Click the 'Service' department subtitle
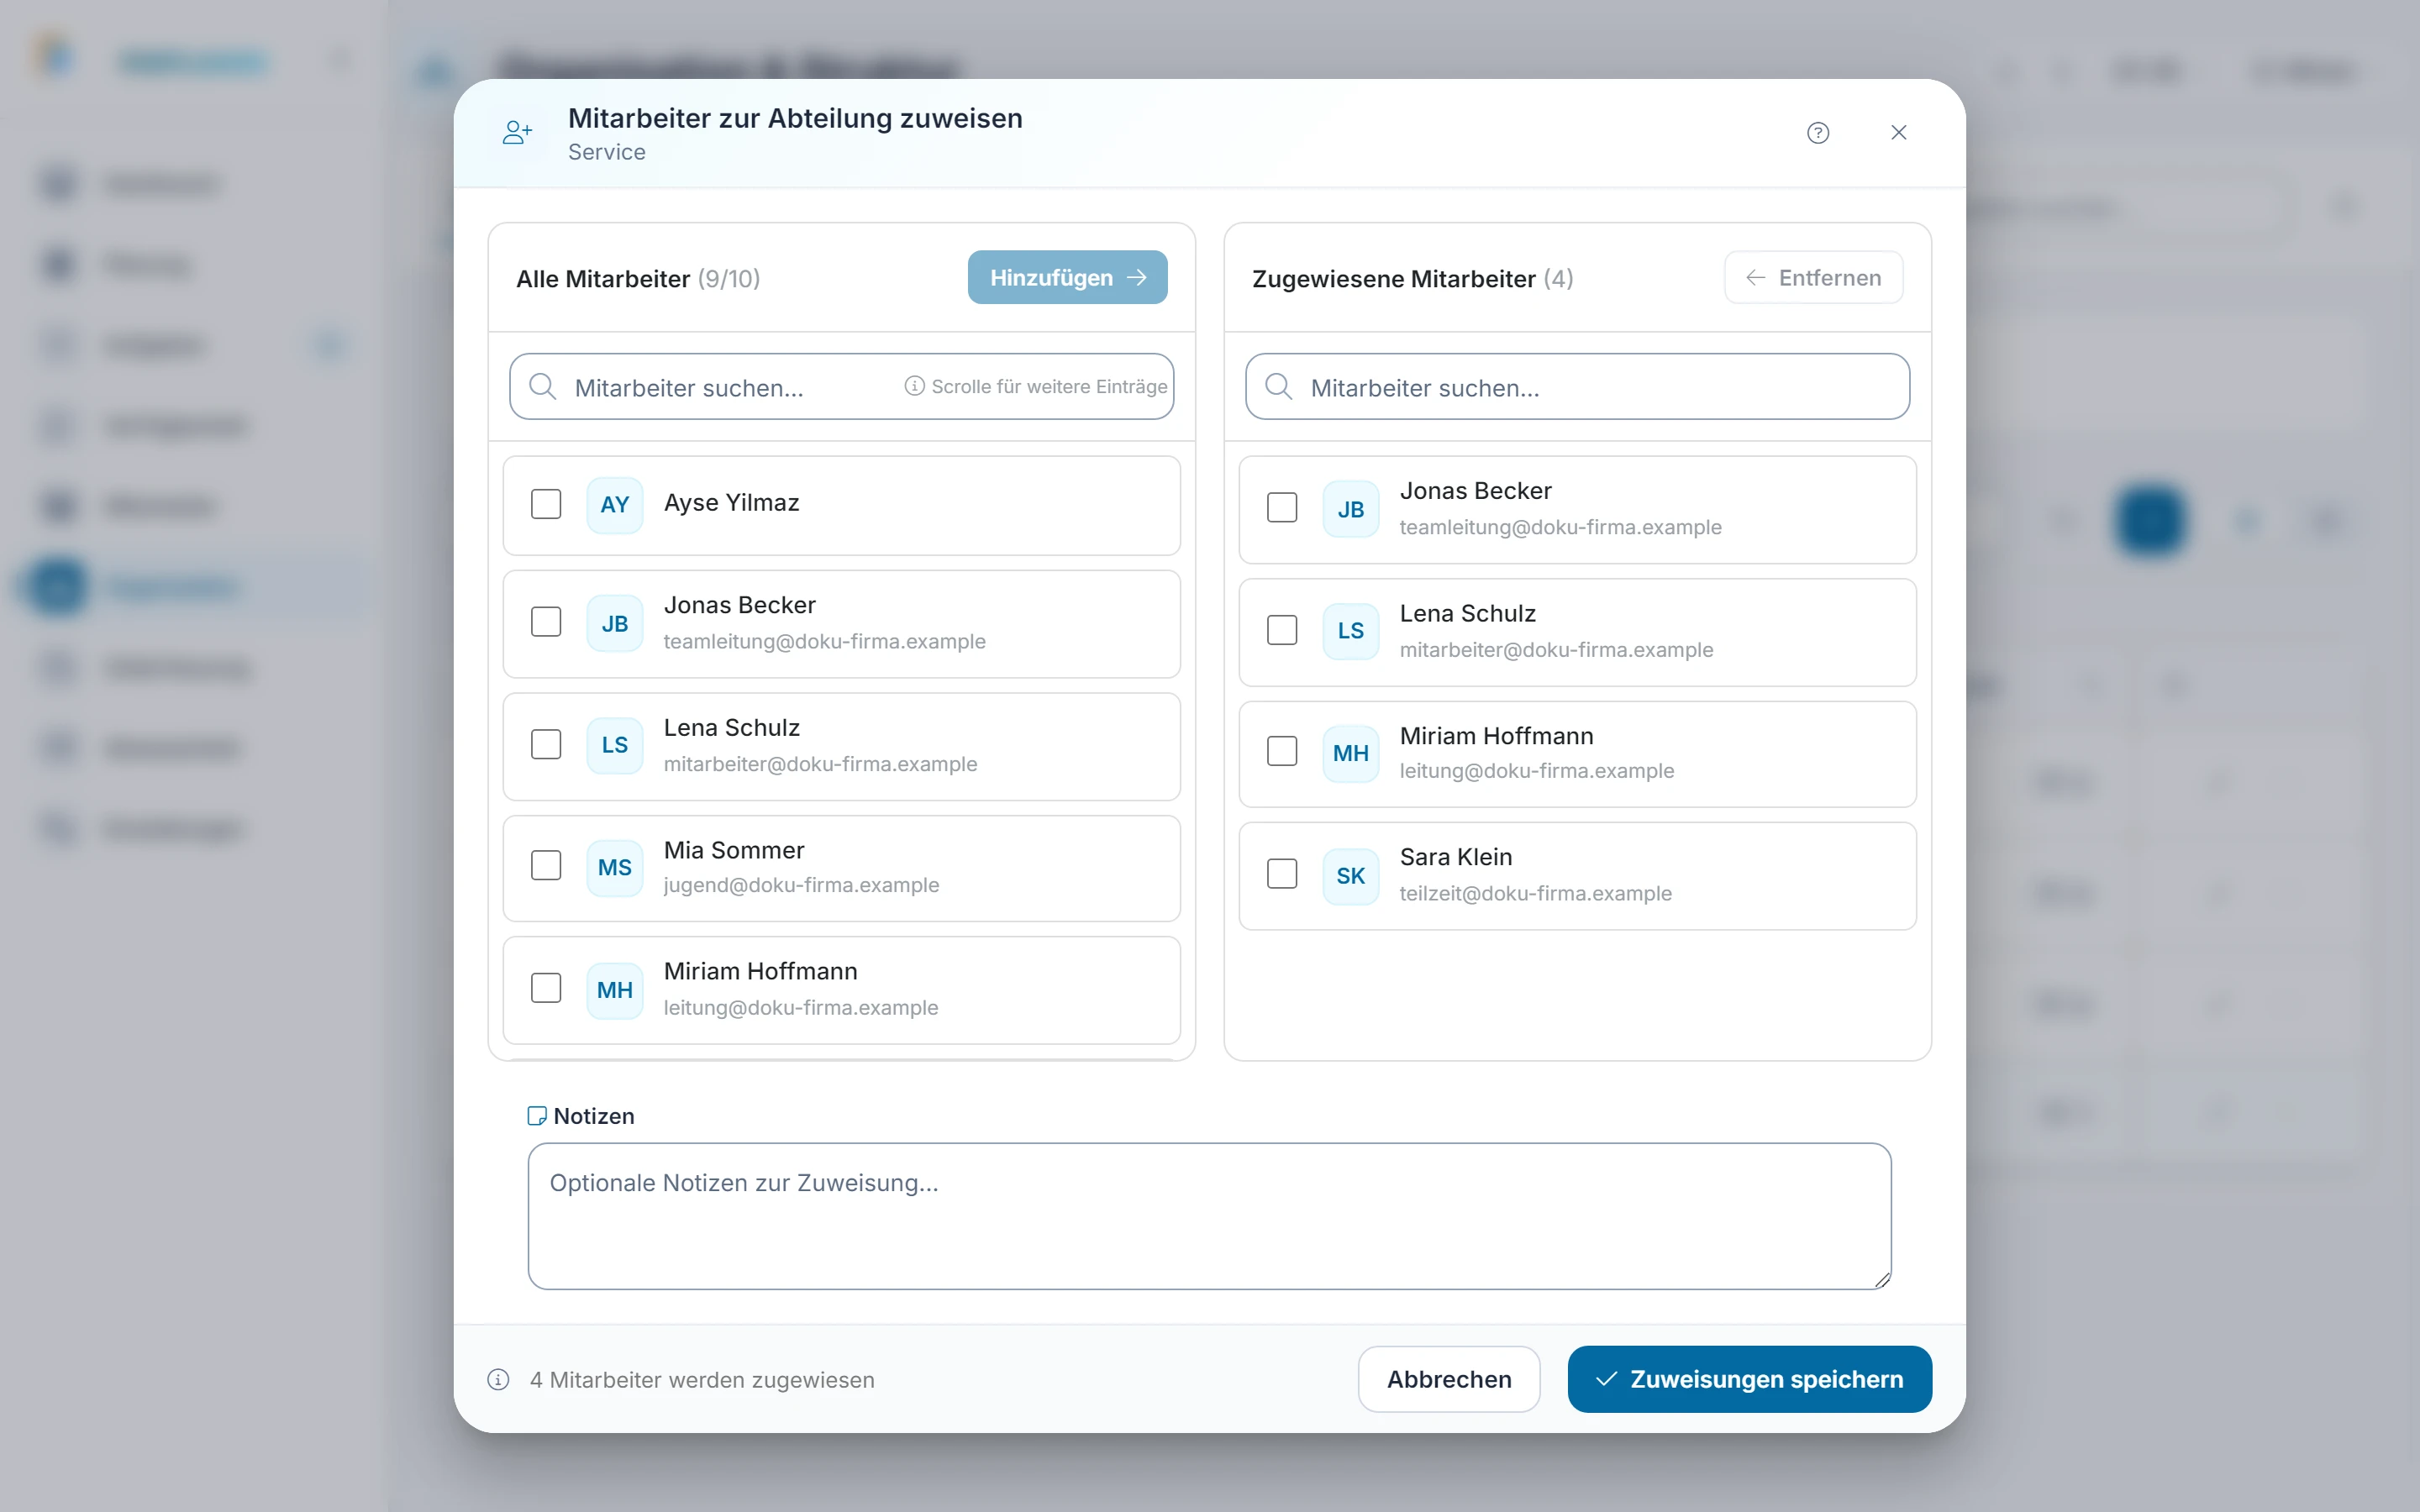The image size is (2420, 1512). 607,152
